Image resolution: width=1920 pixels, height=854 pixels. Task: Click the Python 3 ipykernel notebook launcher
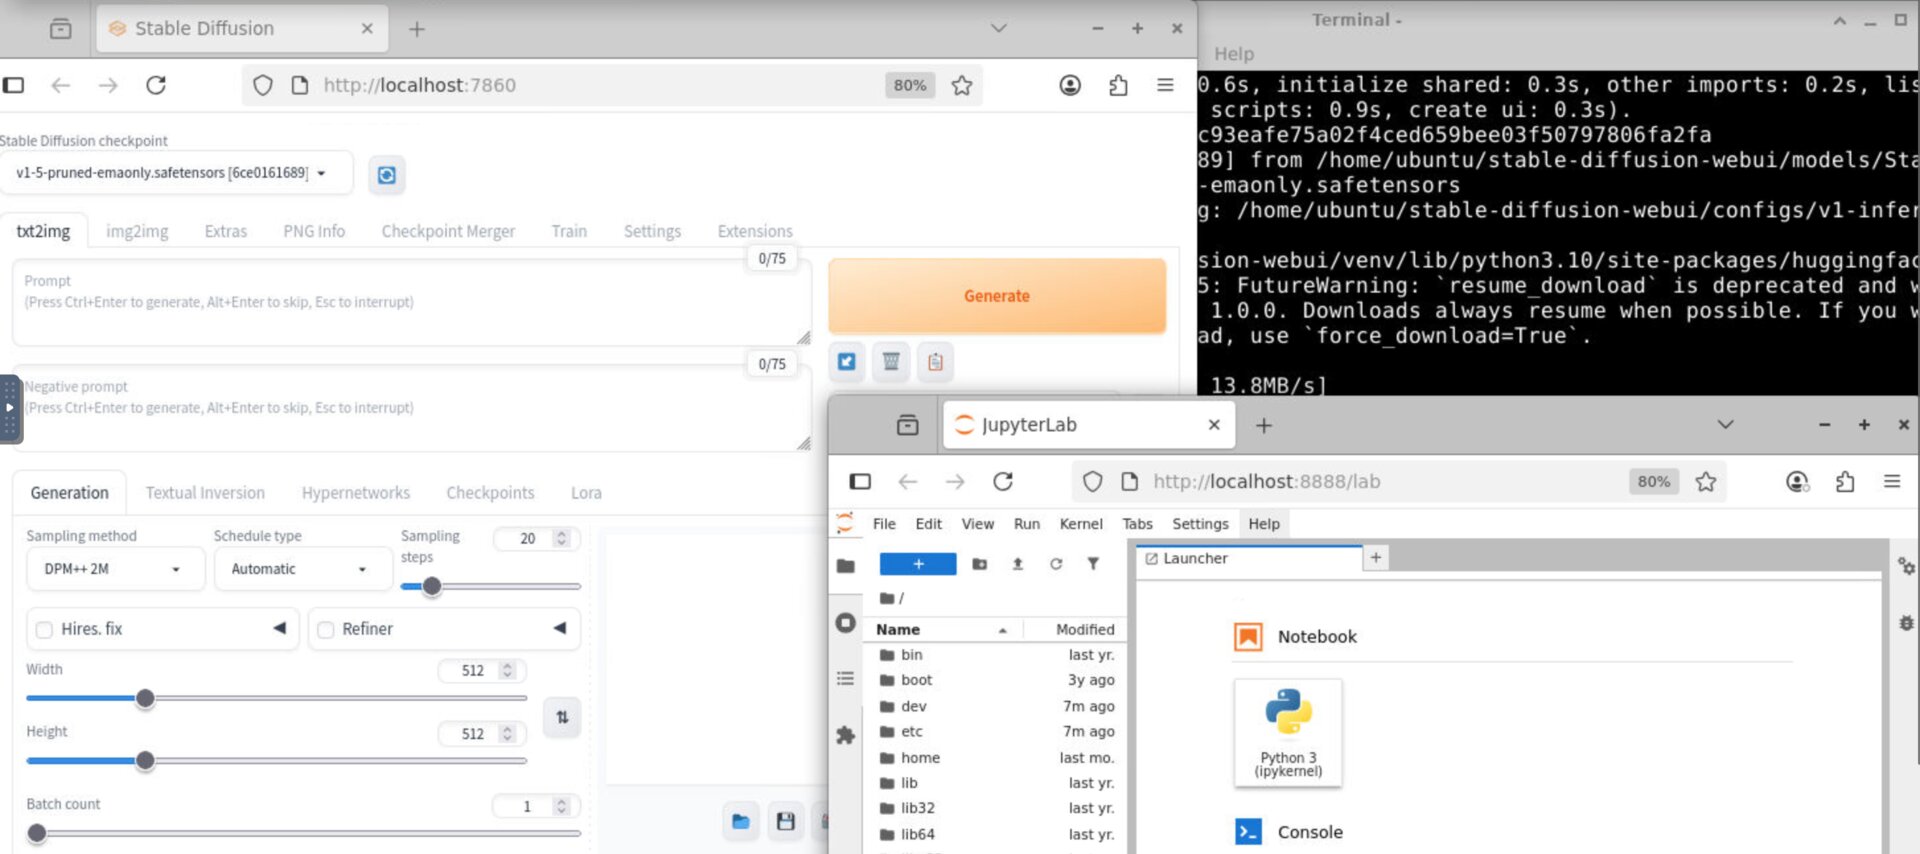point(1288,733)
